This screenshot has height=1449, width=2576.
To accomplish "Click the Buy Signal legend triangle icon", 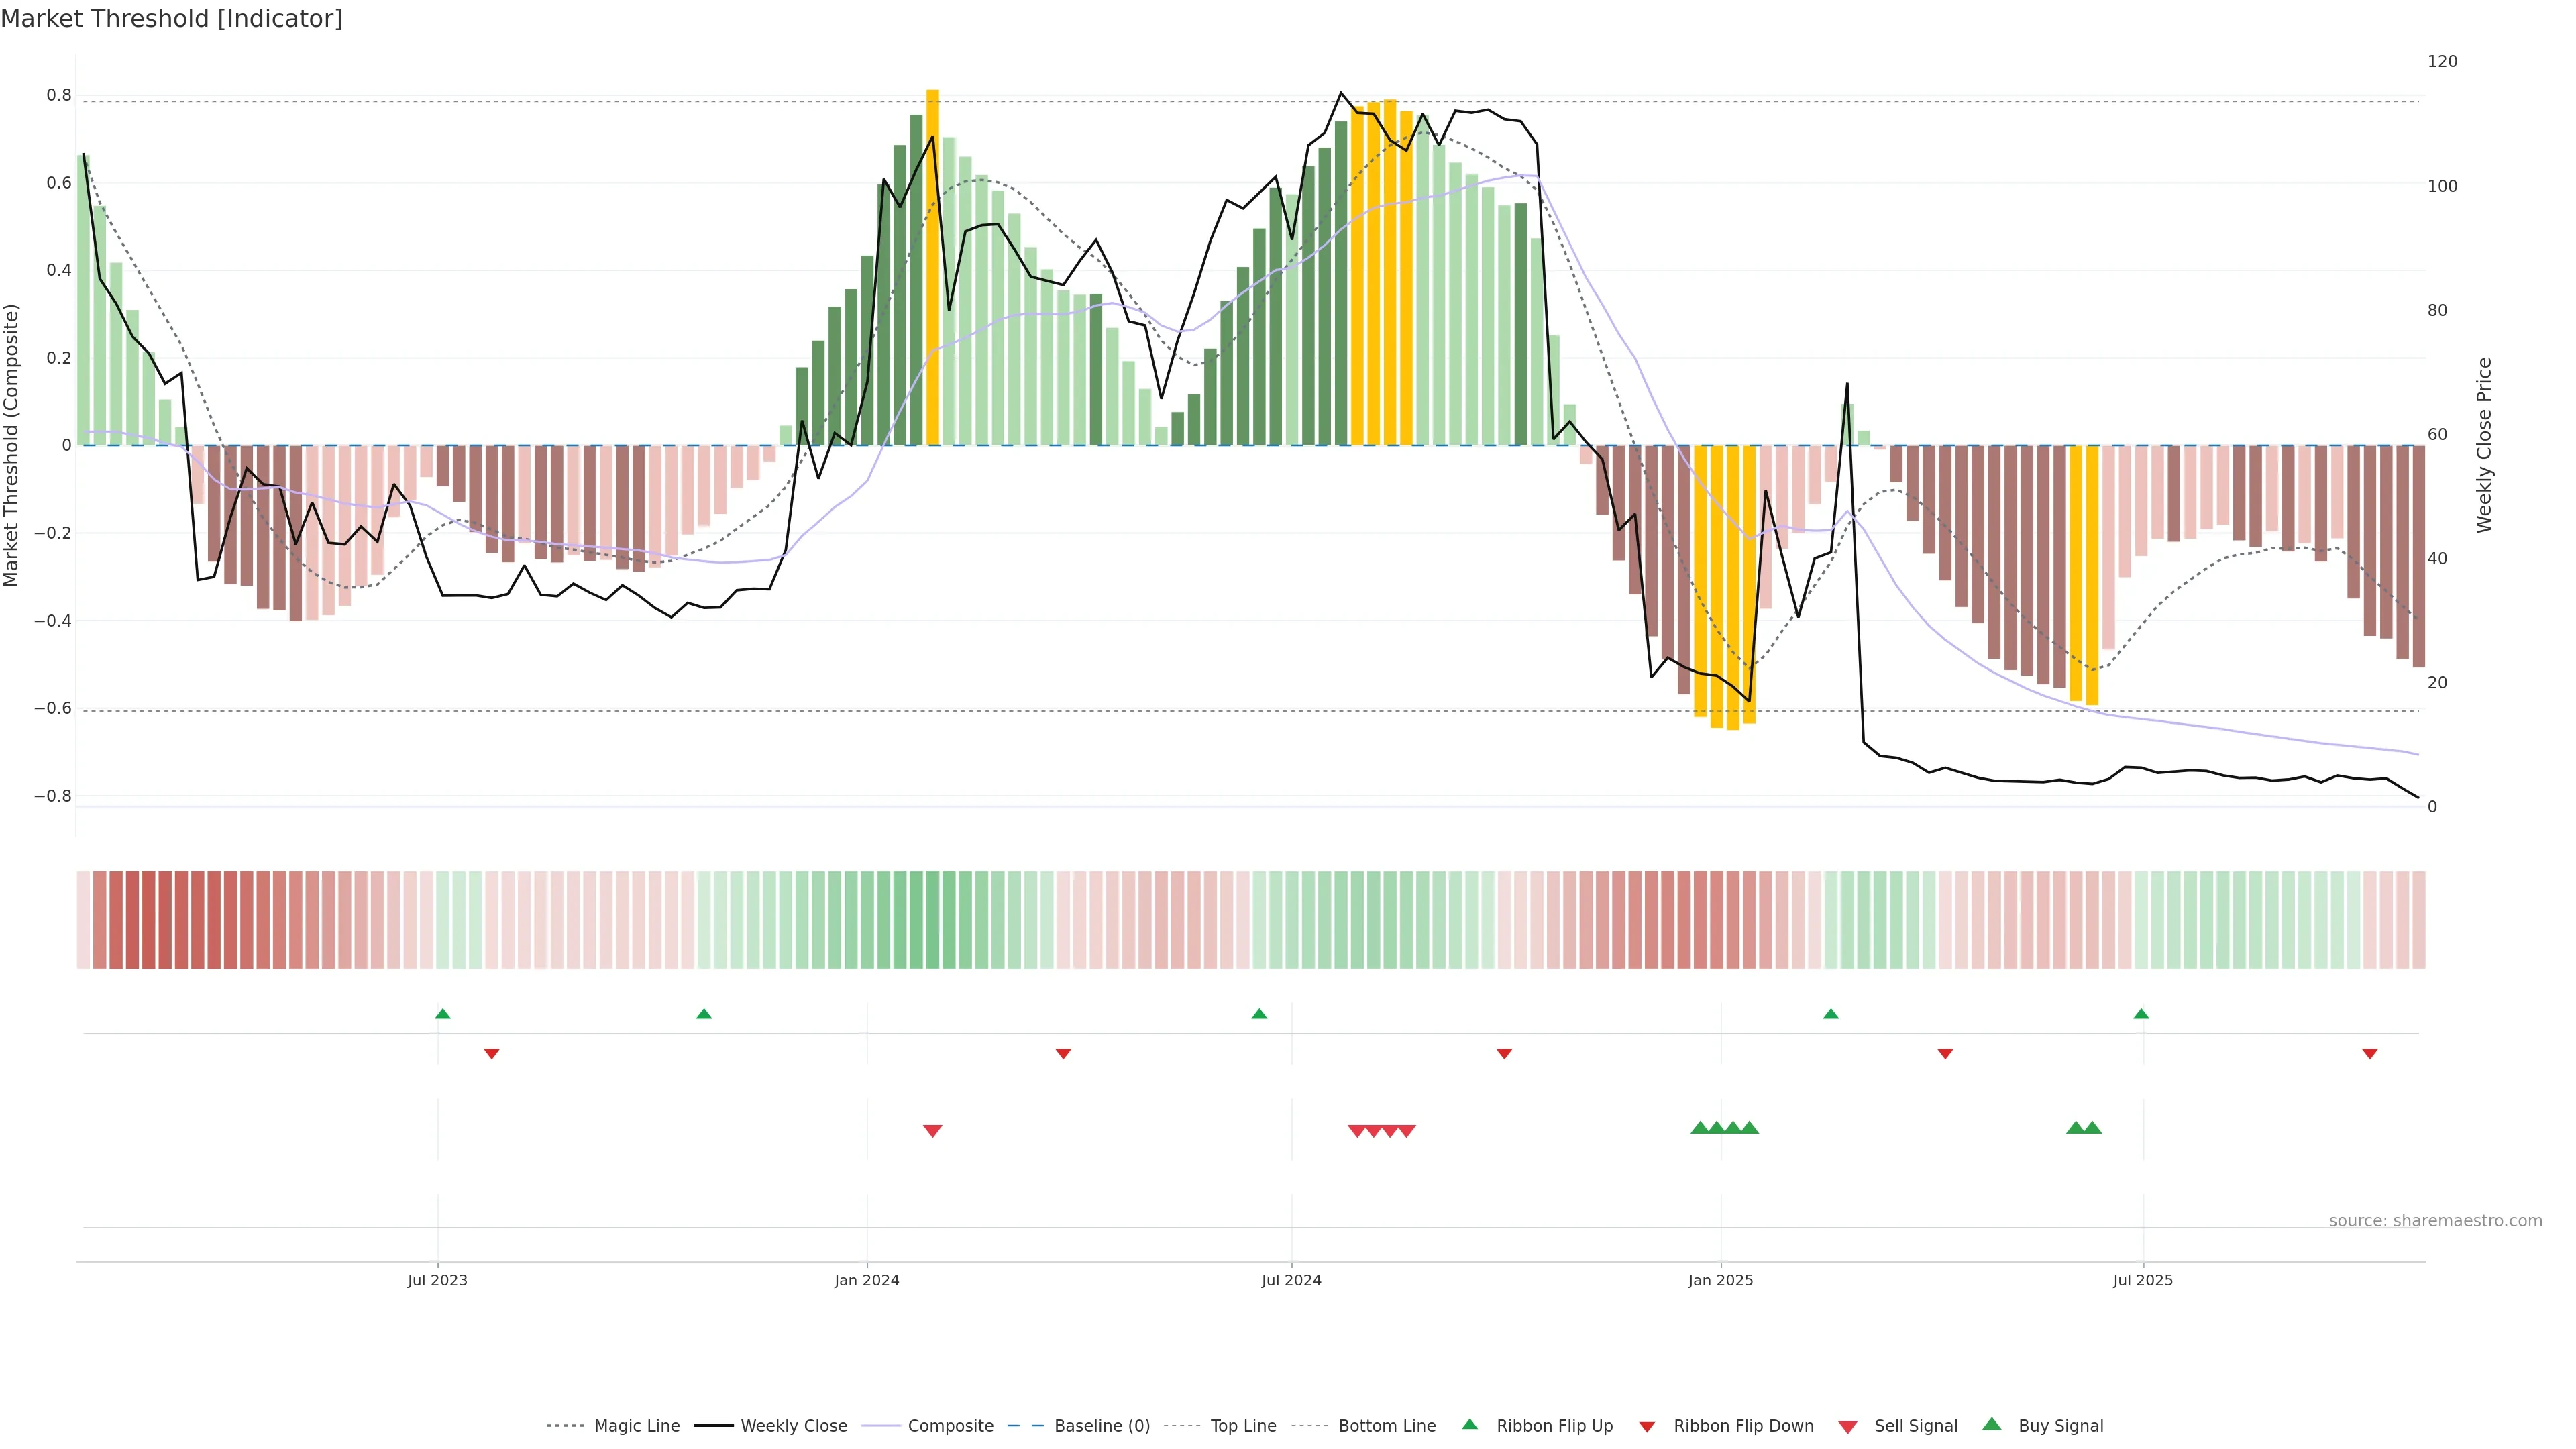I will click(x=1992, y=1424).
